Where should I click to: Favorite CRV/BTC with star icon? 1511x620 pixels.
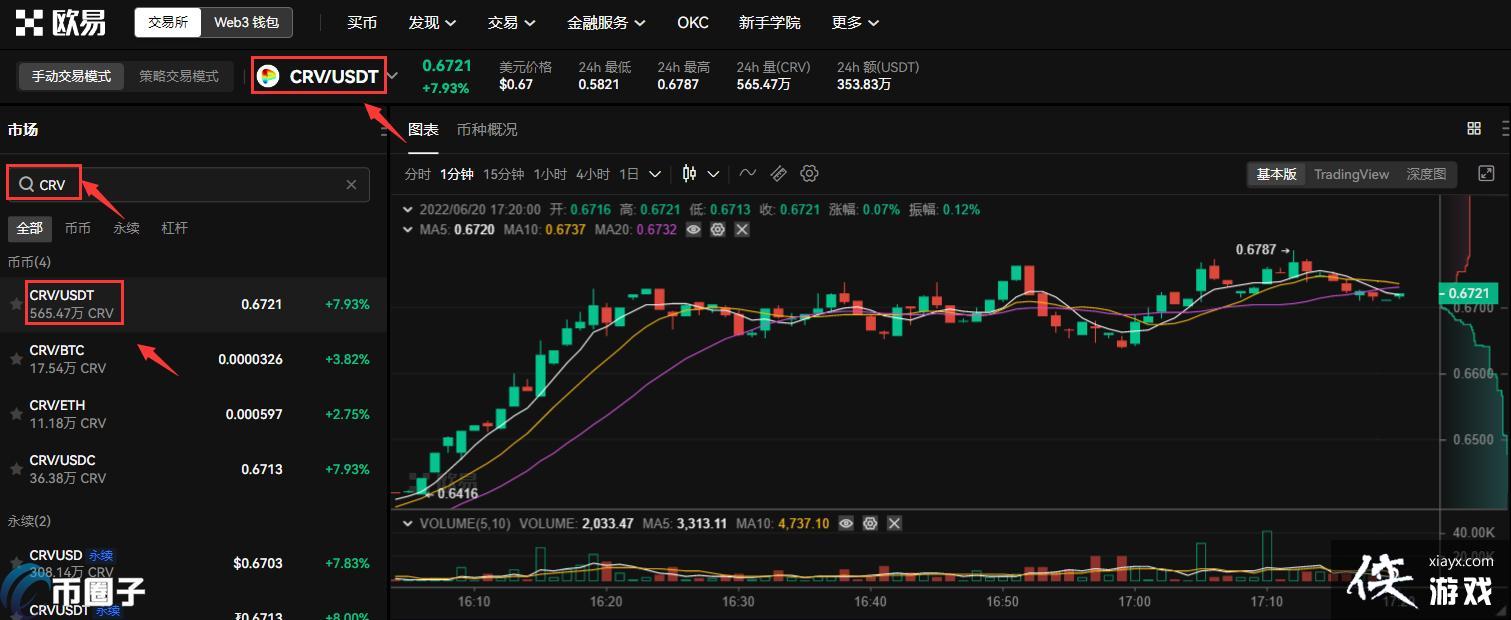point(16,359)
